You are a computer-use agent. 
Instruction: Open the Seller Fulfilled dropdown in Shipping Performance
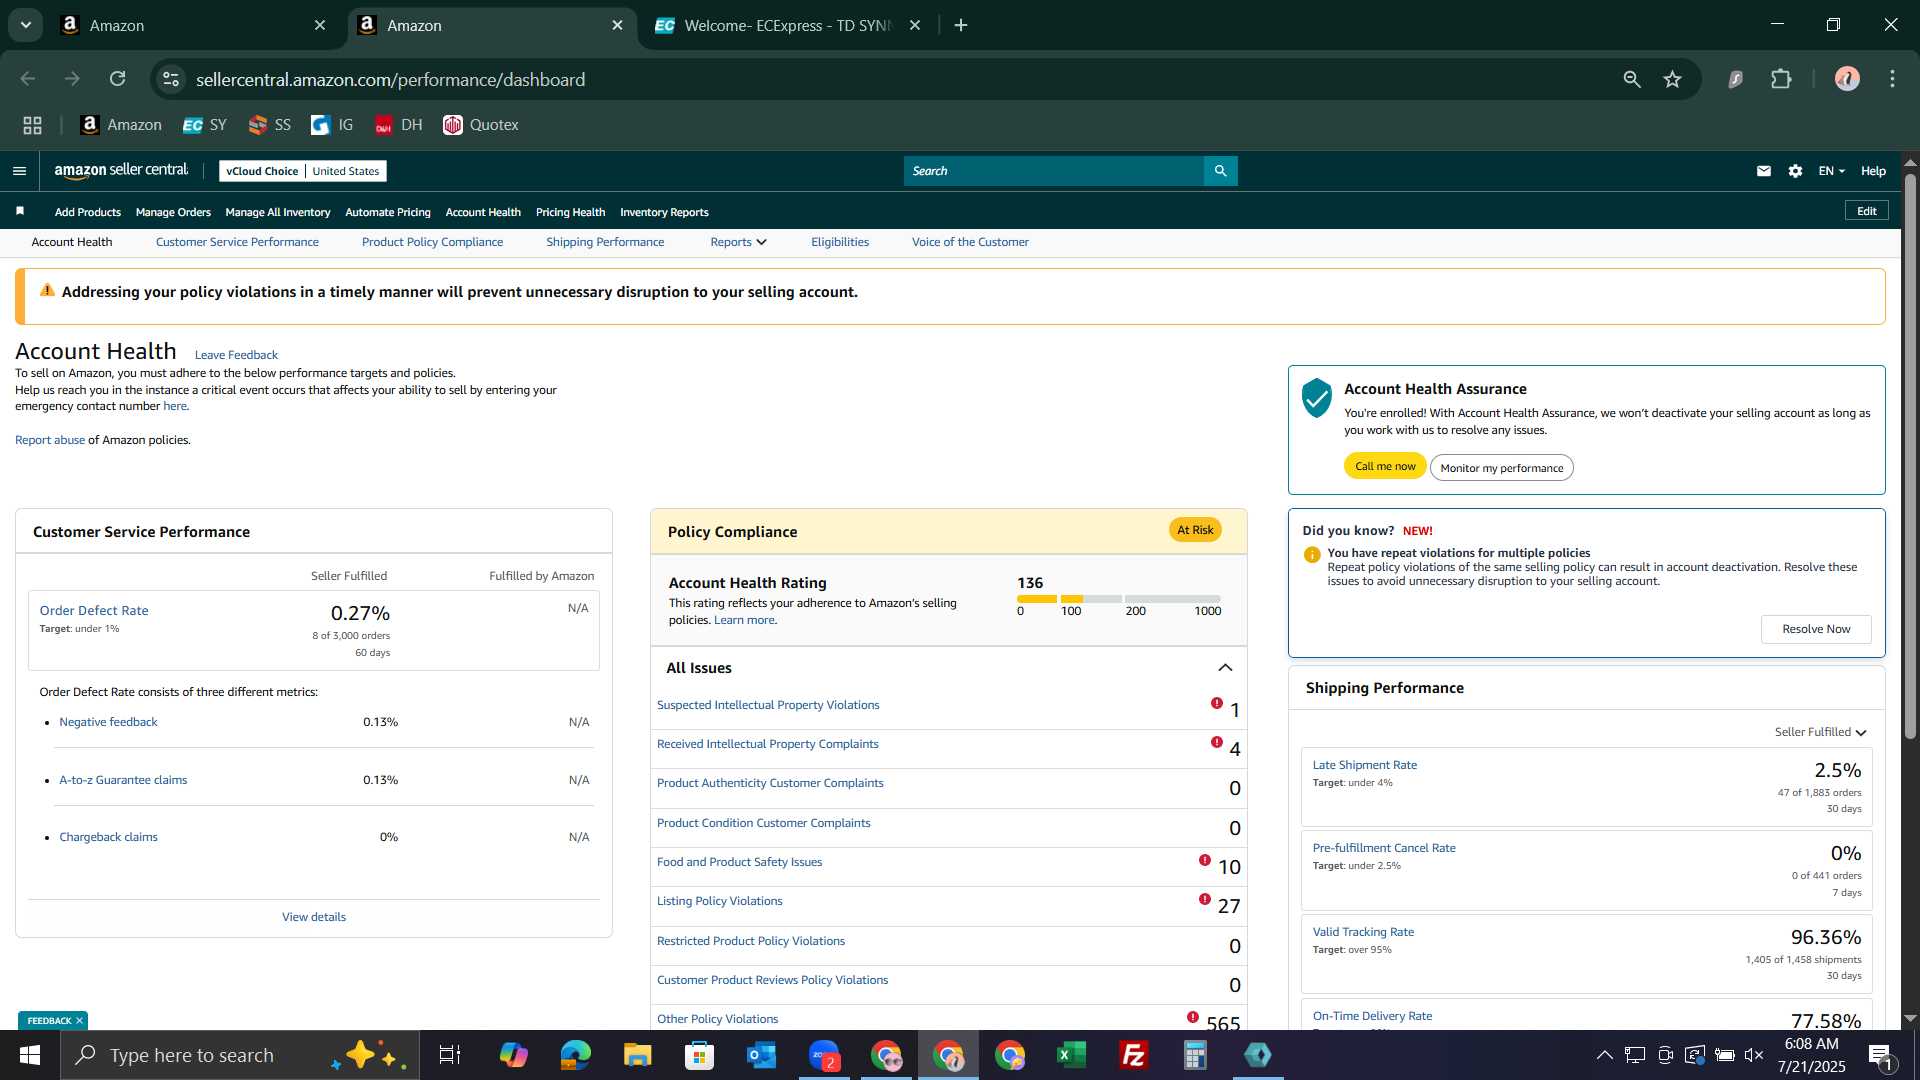[x=1820, y=732]
